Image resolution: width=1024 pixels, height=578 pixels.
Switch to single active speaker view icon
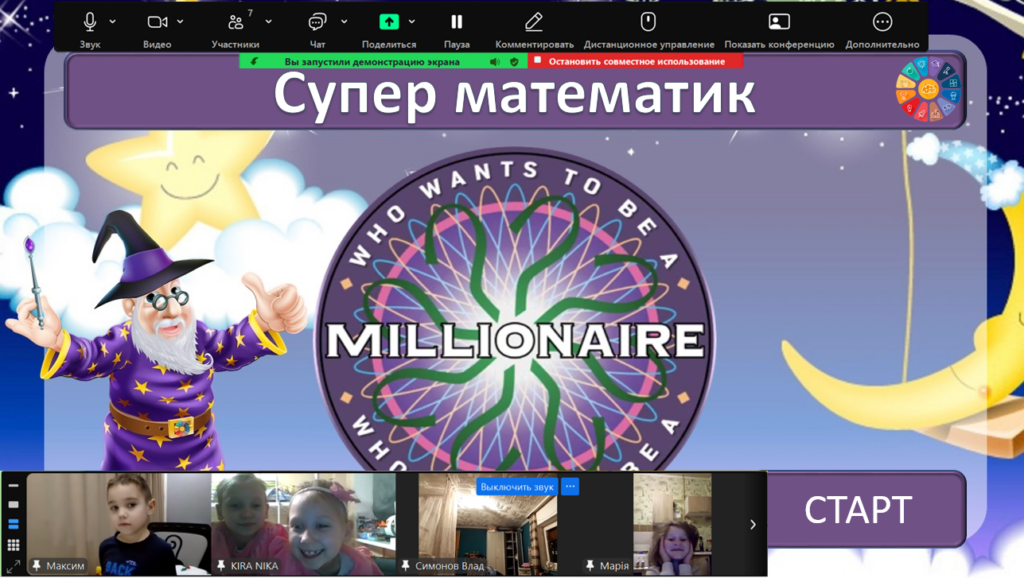click(x=13, y=504)
